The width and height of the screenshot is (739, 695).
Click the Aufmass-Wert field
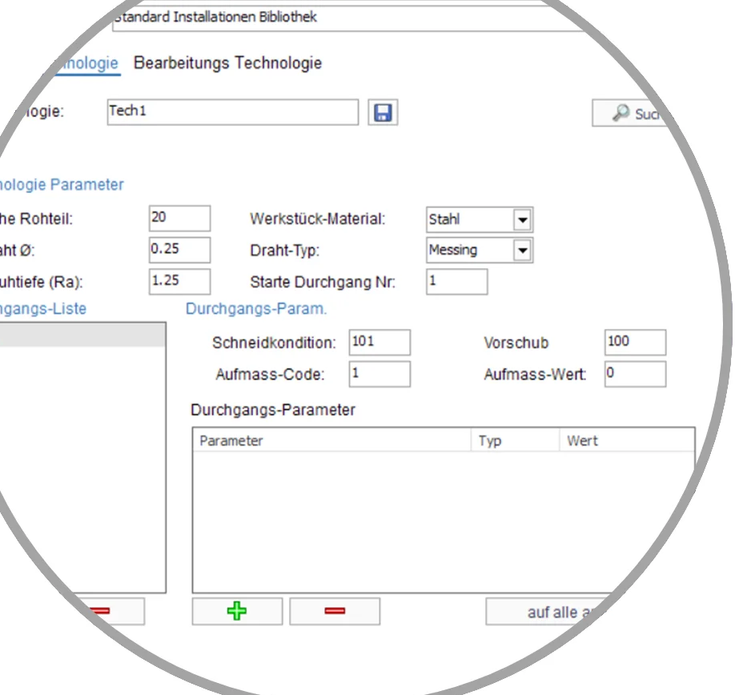(x=635, y=374)
